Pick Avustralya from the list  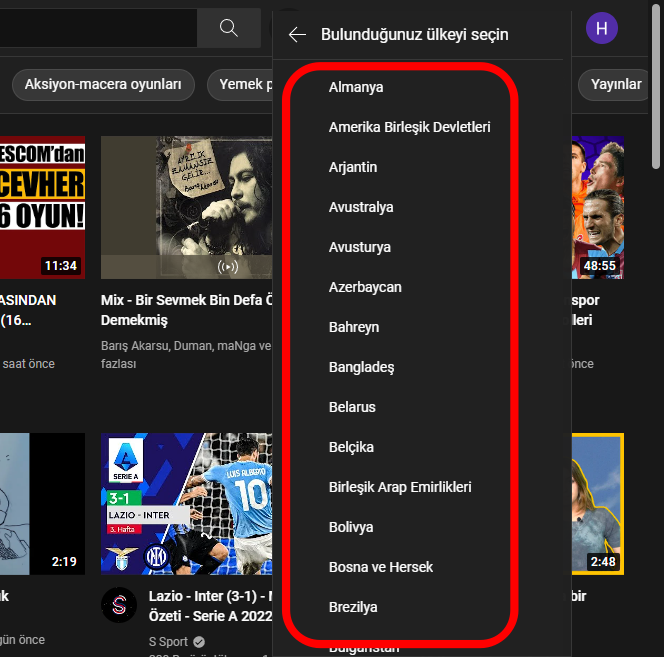tap(361, 207)
